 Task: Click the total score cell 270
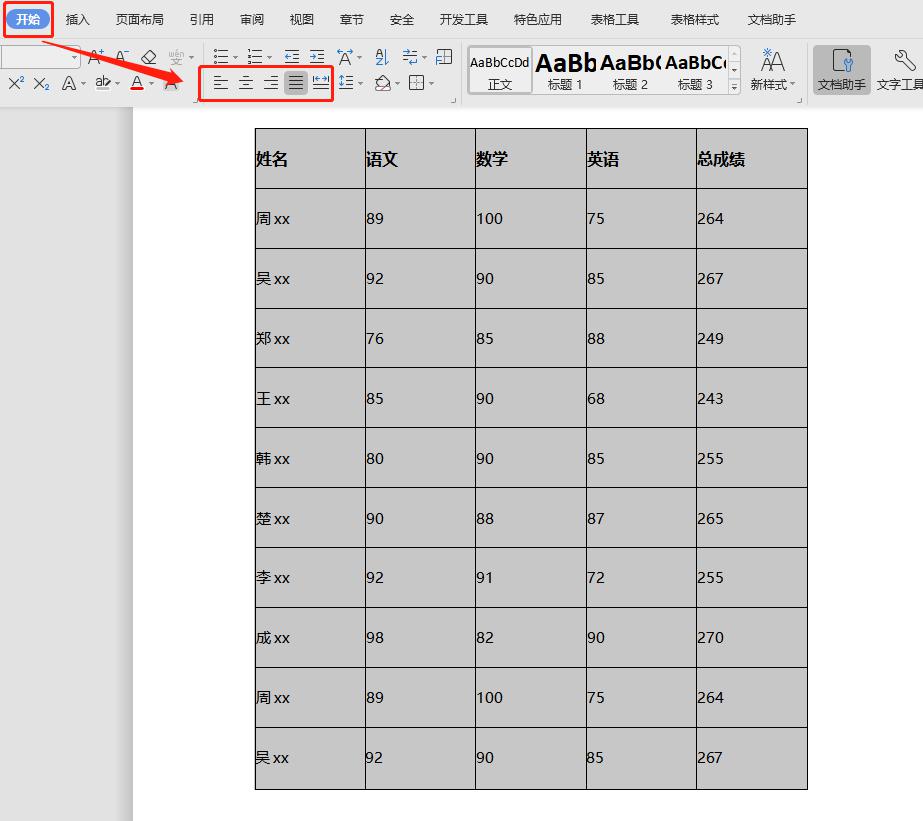click(752, 637)
